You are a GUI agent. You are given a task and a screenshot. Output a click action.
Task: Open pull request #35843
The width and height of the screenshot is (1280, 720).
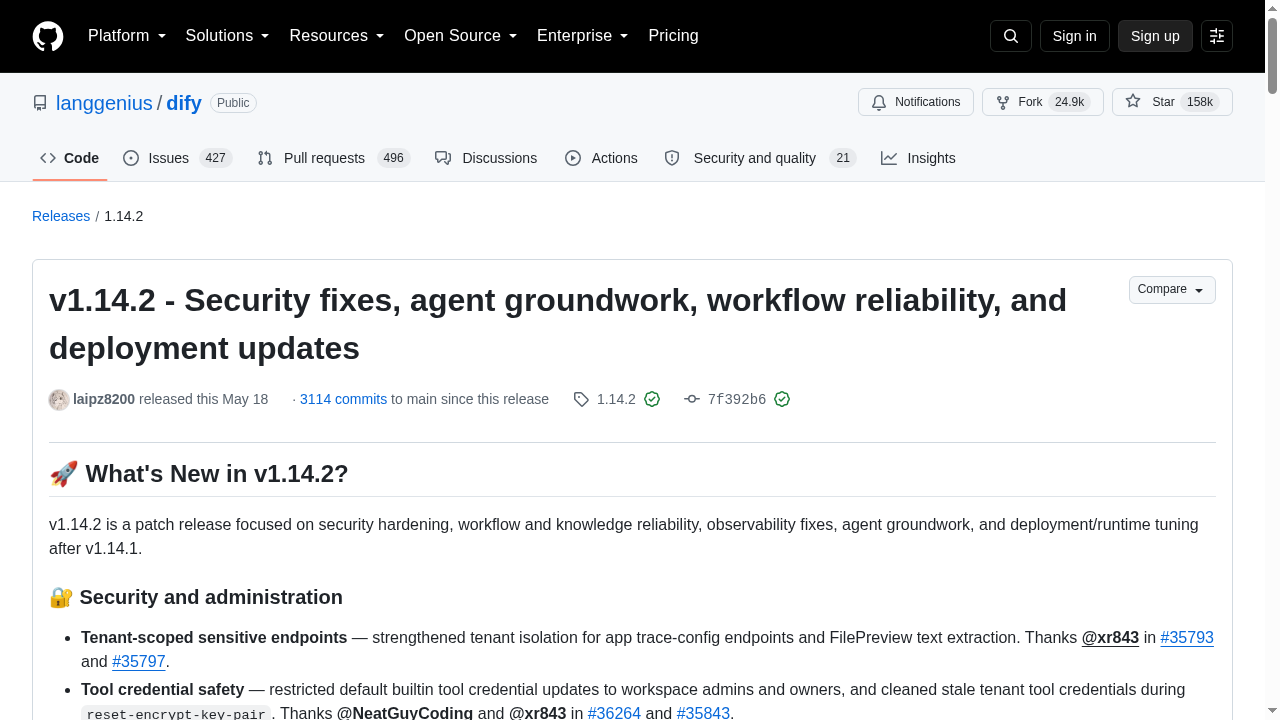[703, 713]
